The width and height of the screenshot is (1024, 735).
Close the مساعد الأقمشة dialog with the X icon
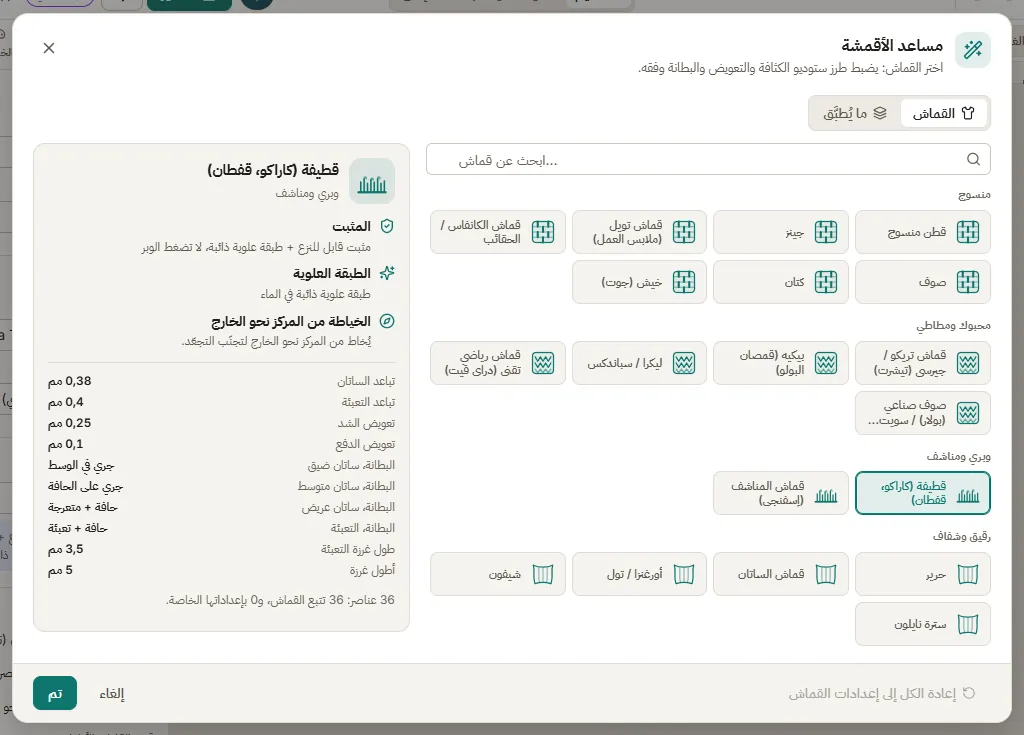tap(49, 48)
